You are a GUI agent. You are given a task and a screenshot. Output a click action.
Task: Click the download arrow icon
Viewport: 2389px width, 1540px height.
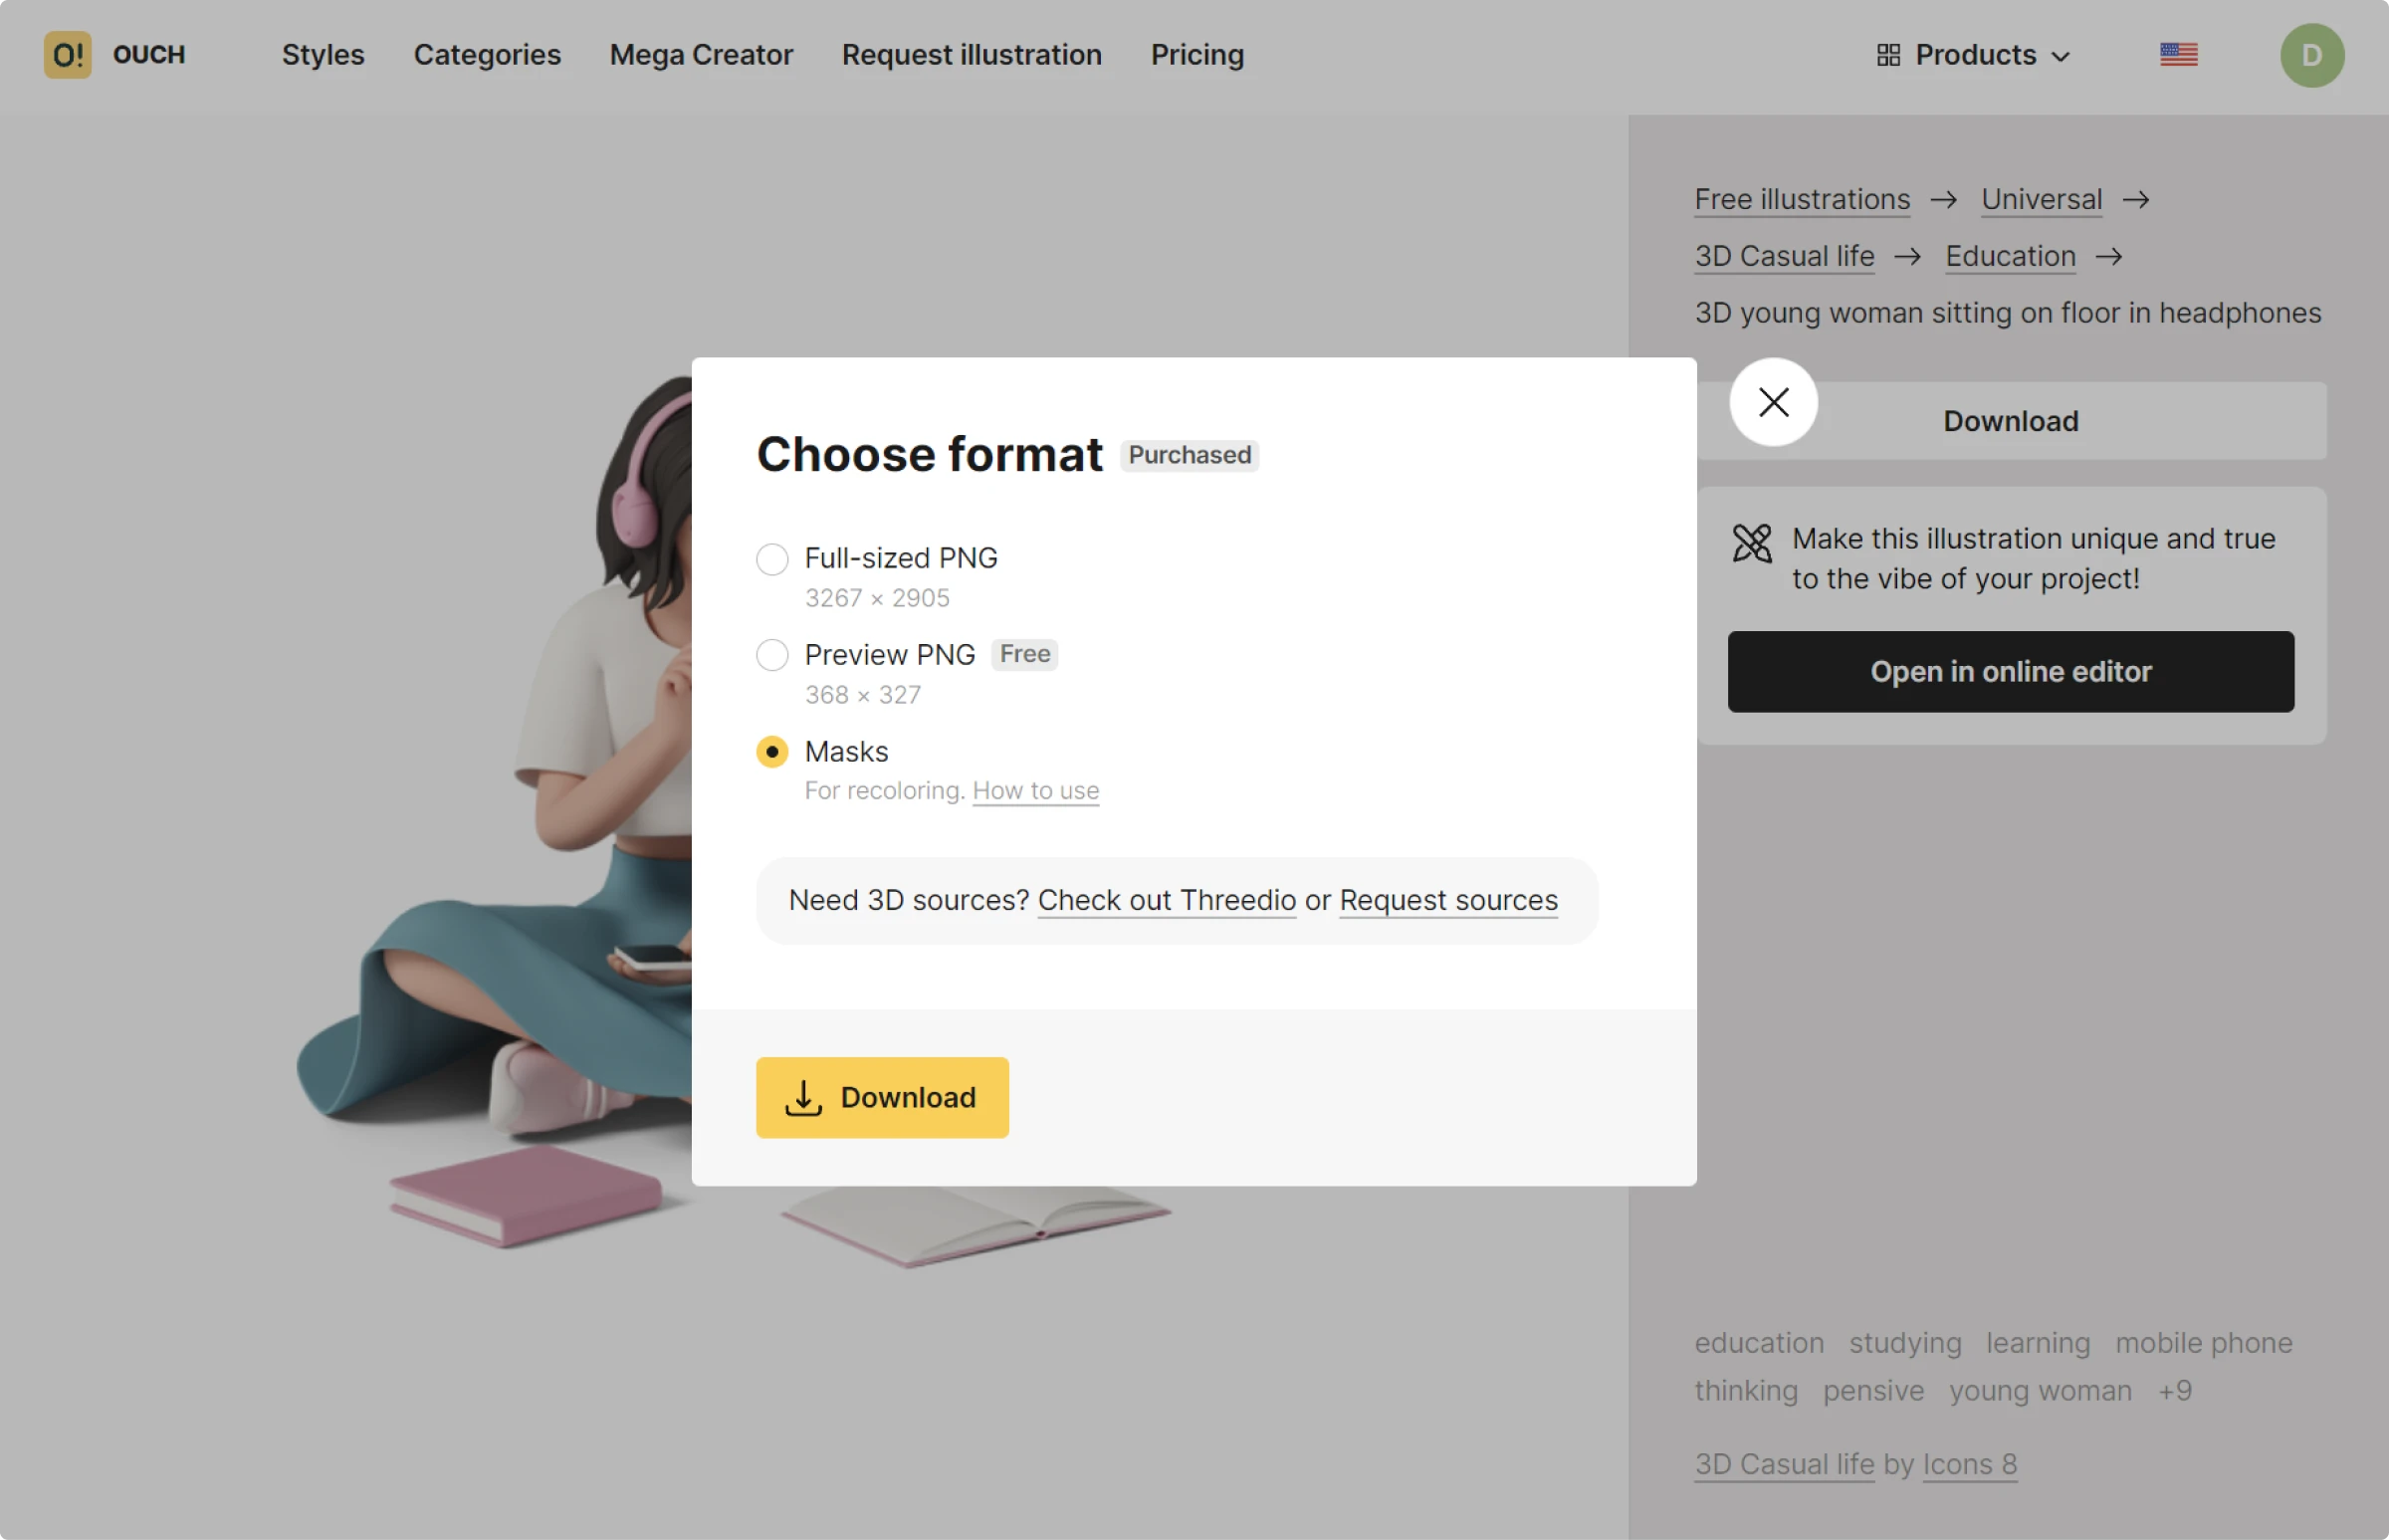(x=804, y=1097)
